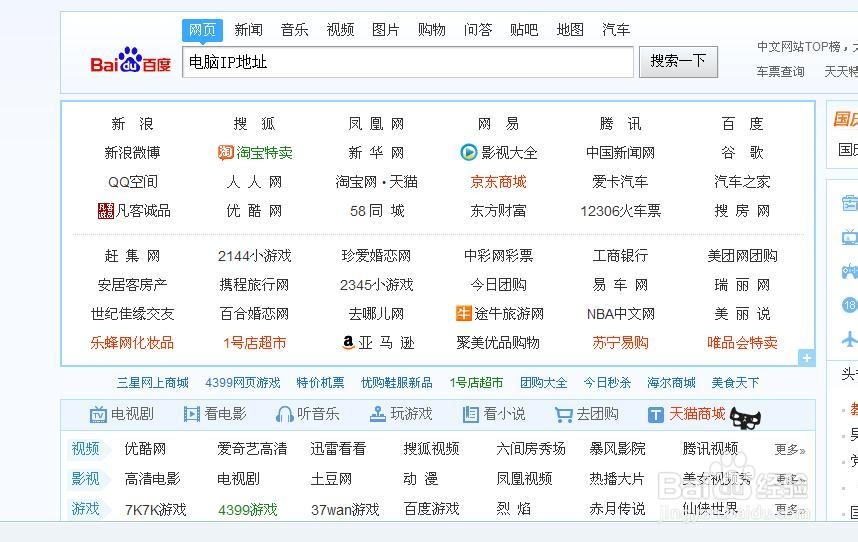The width and height of the screenshot is (858, 542).
Task: Open the 海尔商城 link
Action: coord(671,383)
